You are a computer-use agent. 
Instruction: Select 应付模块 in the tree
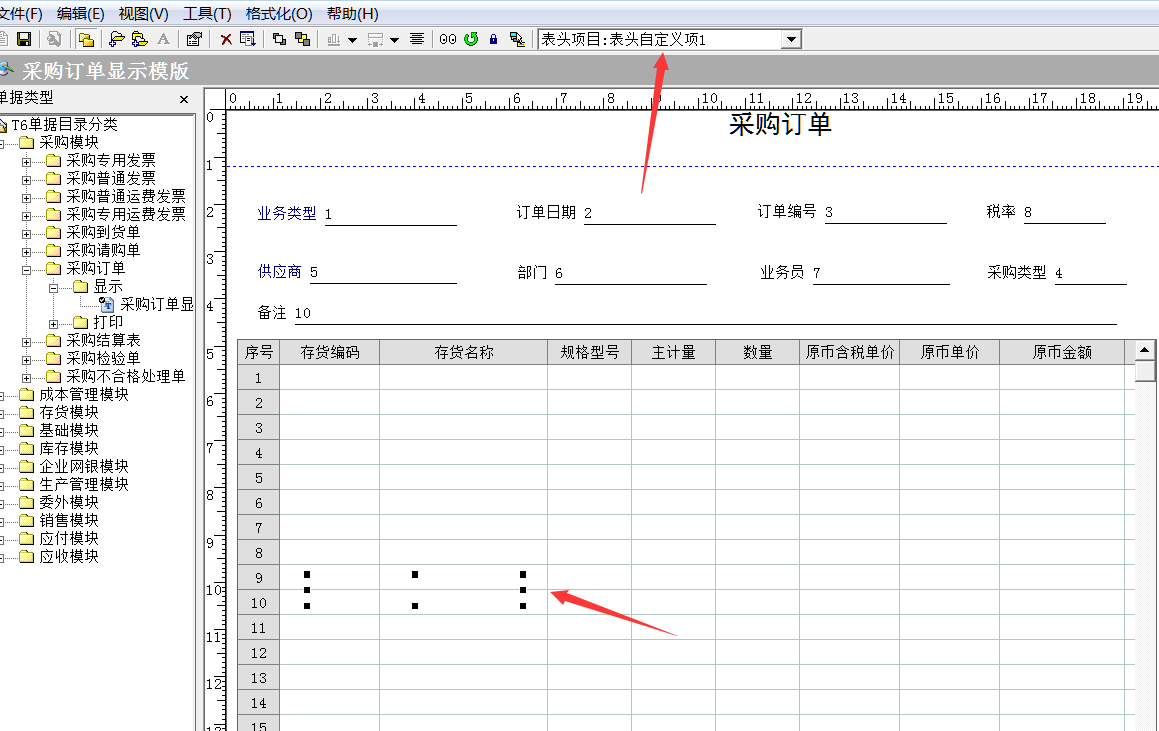pyautogui.click(x=69, y=538)
